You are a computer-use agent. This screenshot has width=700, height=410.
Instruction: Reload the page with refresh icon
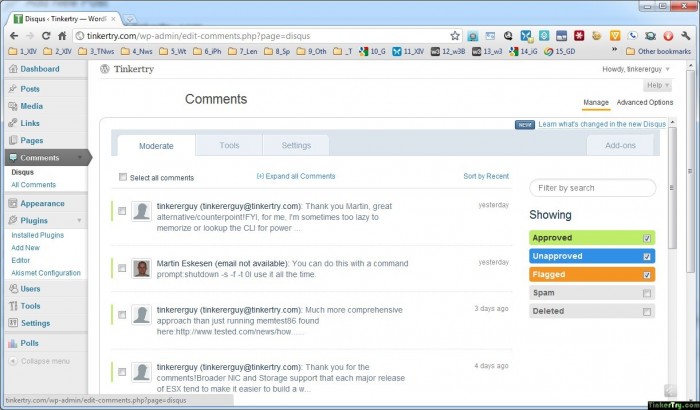(x=46, y=36)
